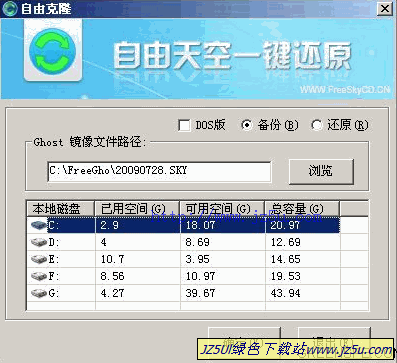Click free space value 39.67

click(200, 293)
